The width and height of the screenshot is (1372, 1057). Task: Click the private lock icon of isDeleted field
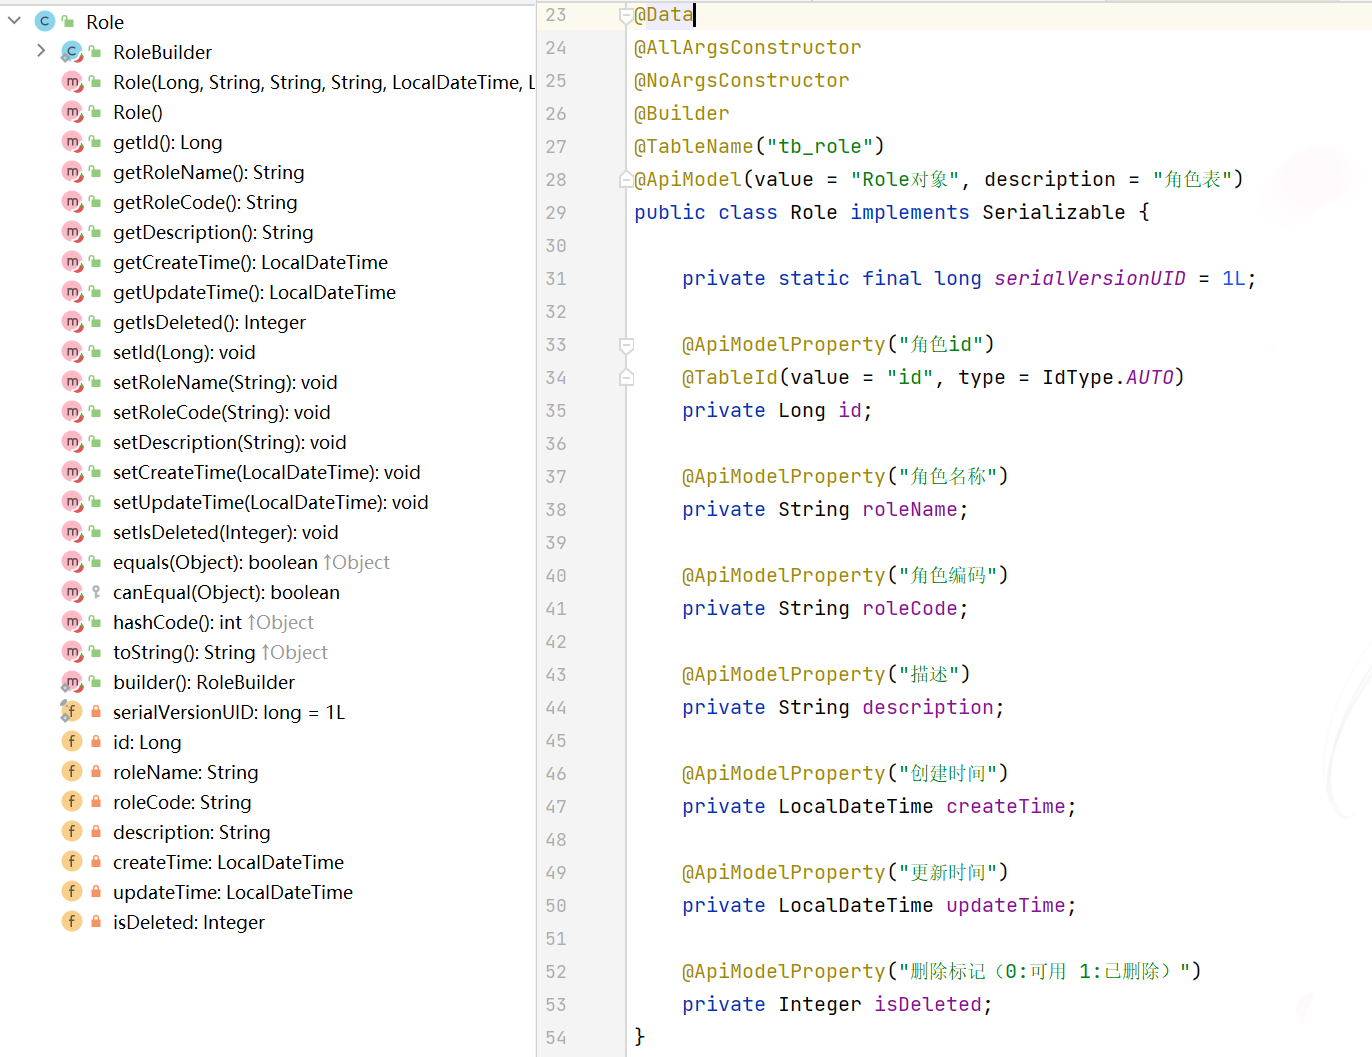pyautogui.click(x=96, y=921)
